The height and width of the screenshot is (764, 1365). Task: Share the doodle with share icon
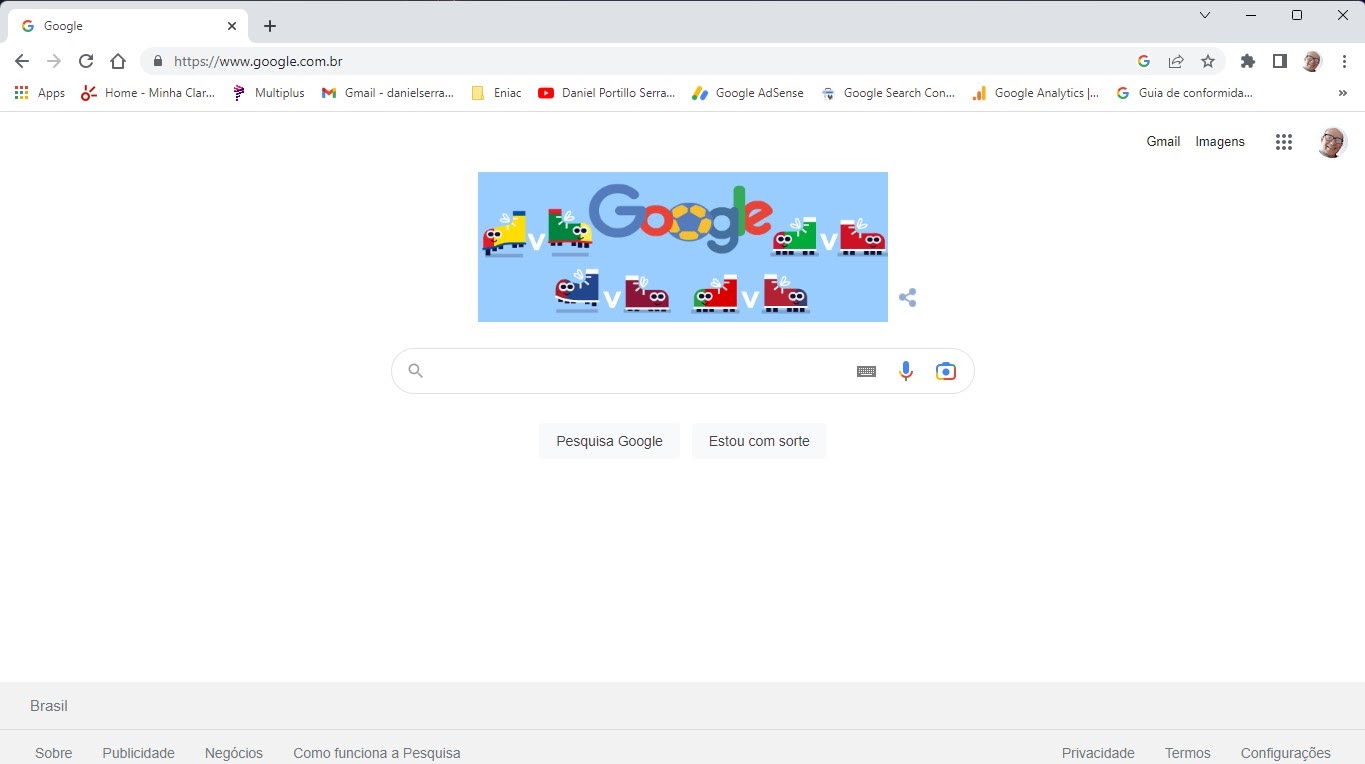(x=907, y=298)
